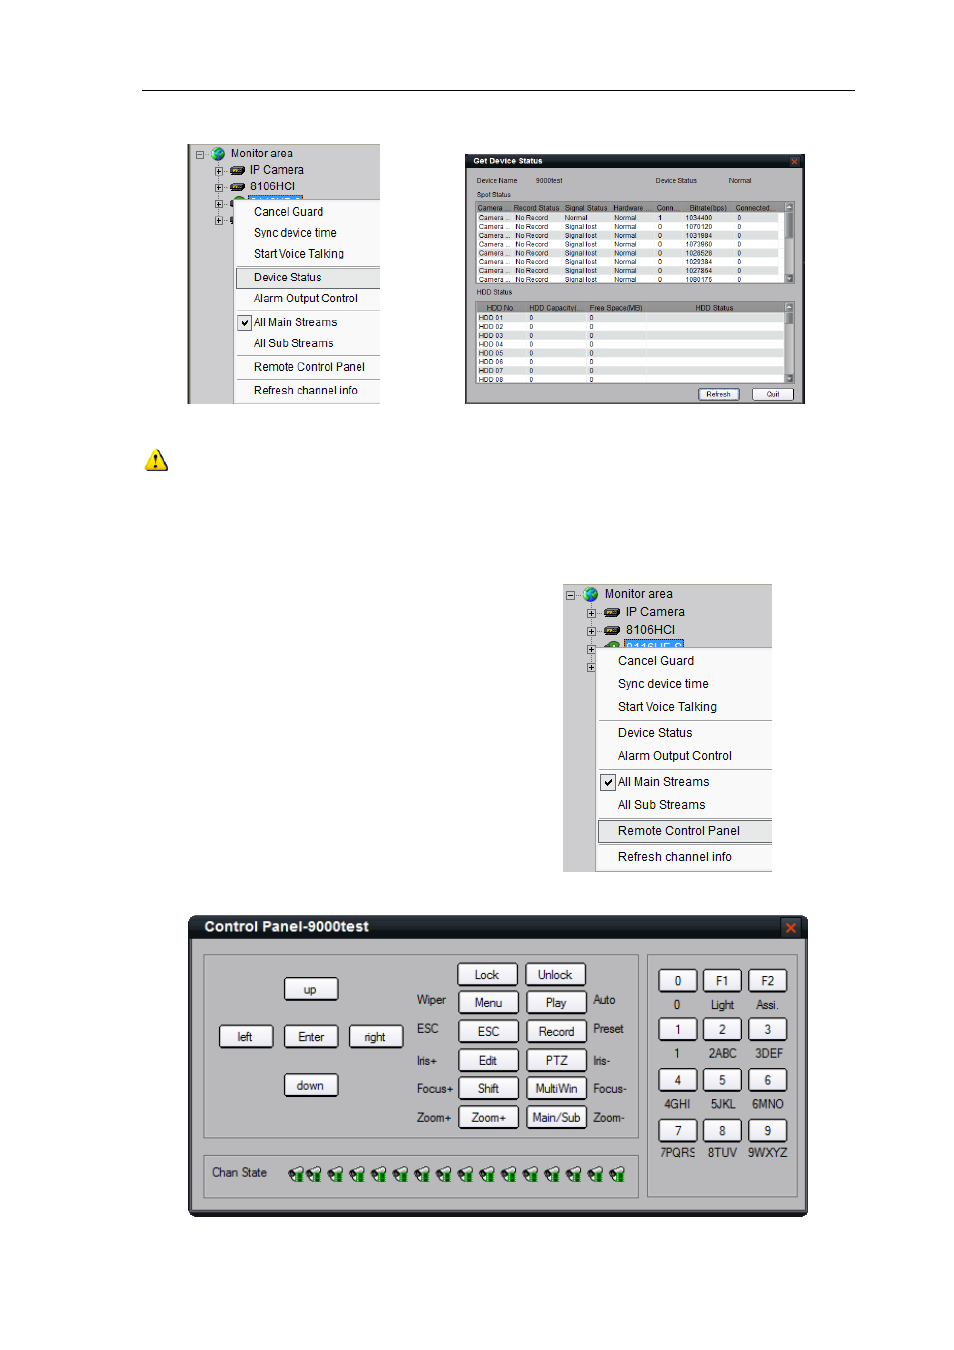
Task: Select Alarm Output Control in the top context menu
Action: pyautogui.click(x=308, y=298)
